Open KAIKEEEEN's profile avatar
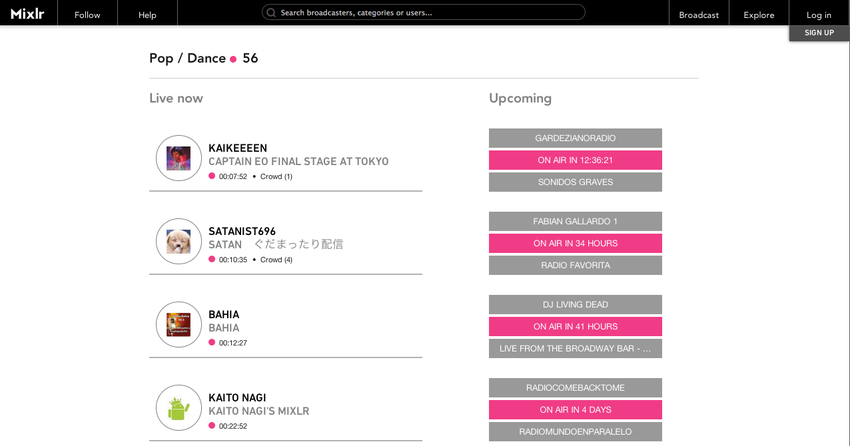Image resolution: width=850 pixels, height=446 pixels. [x=179, y=158]
